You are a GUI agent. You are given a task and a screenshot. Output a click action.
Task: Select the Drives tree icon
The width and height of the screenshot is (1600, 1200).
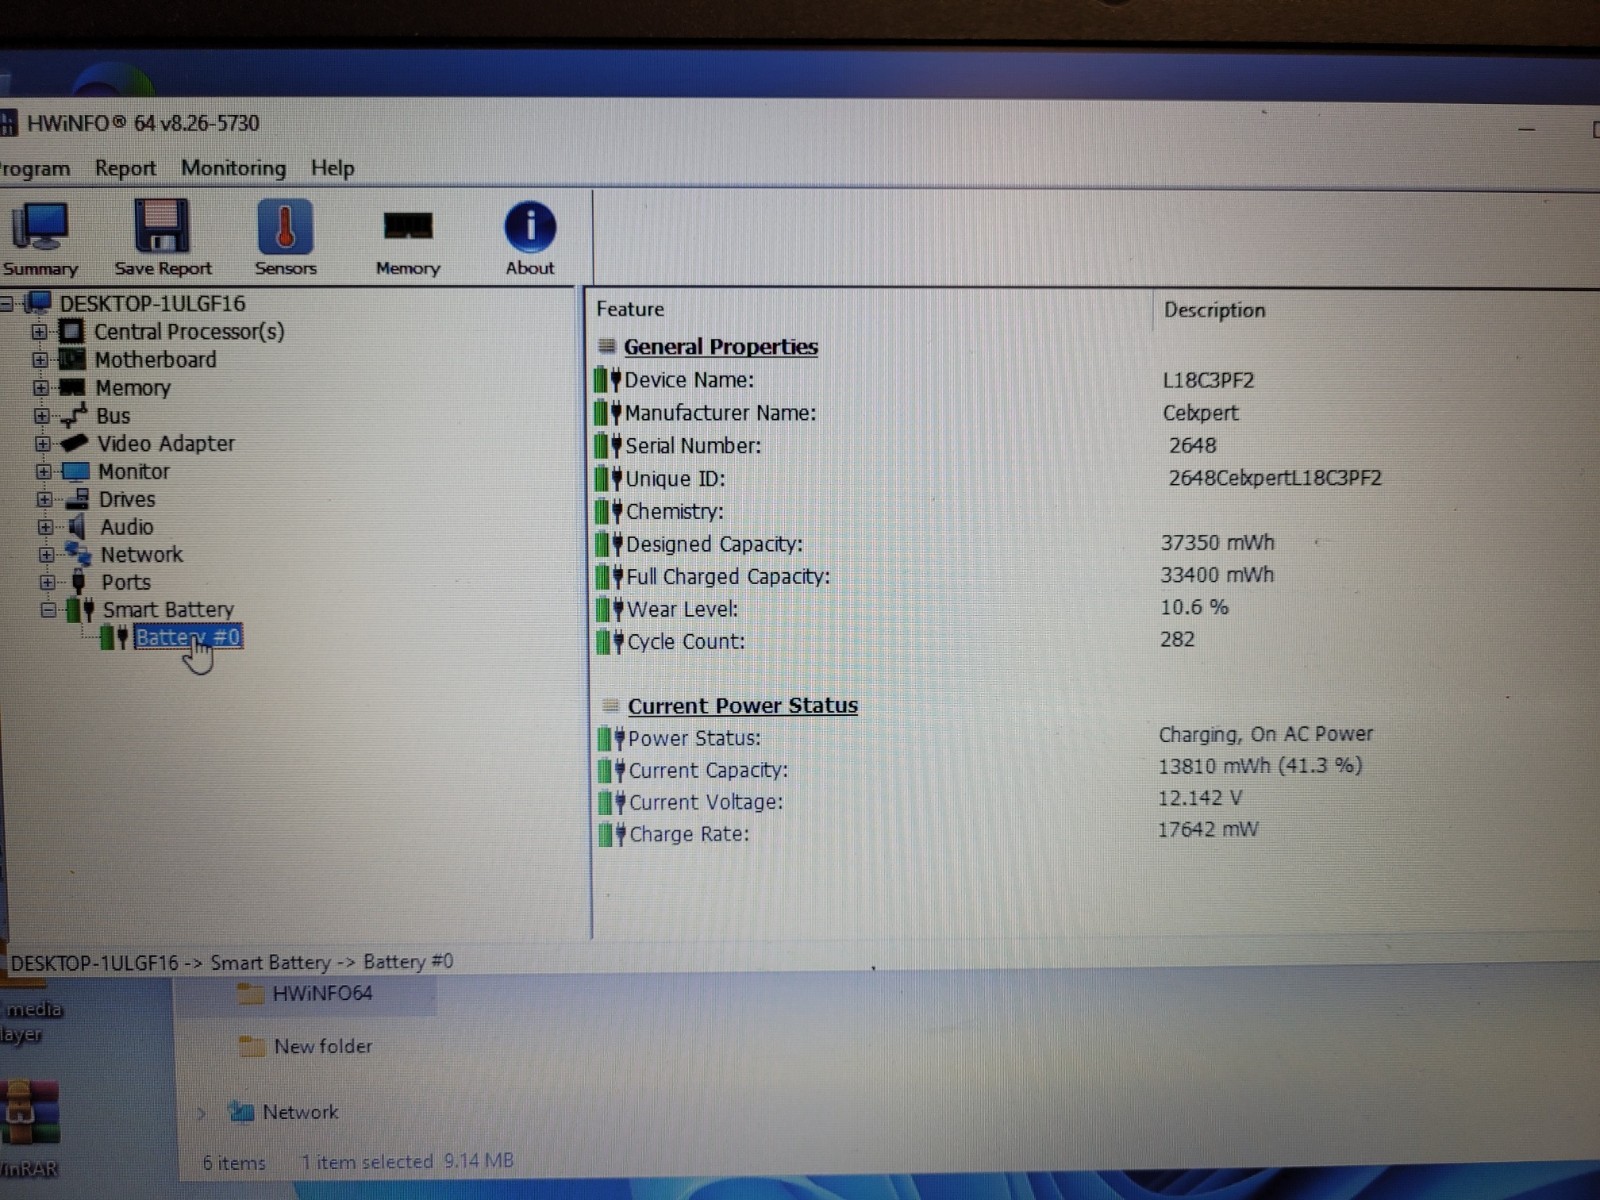coord(78,499)
